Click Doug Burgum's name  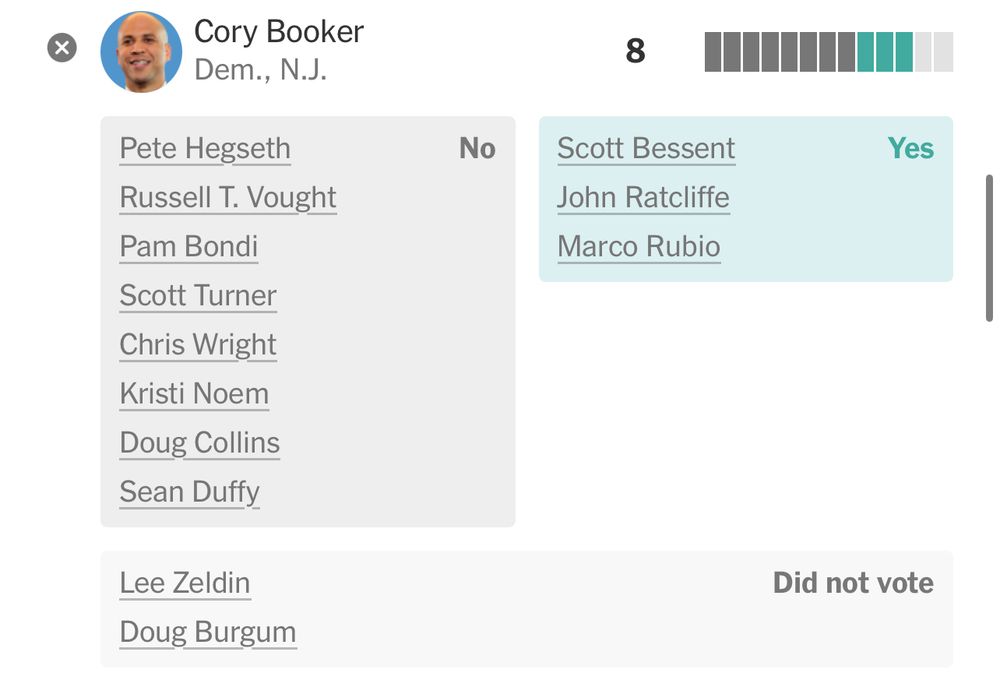(x=208, y=631)
